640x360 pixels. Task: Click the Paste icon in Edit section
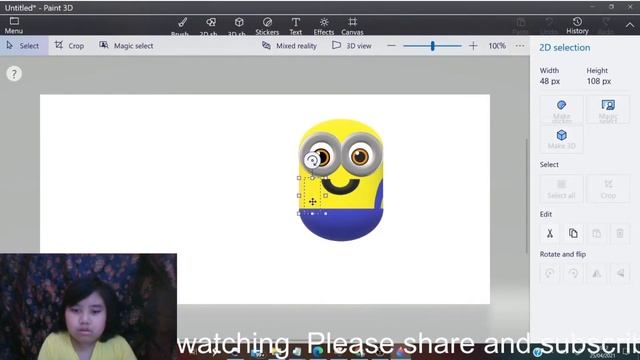point(596,233)
